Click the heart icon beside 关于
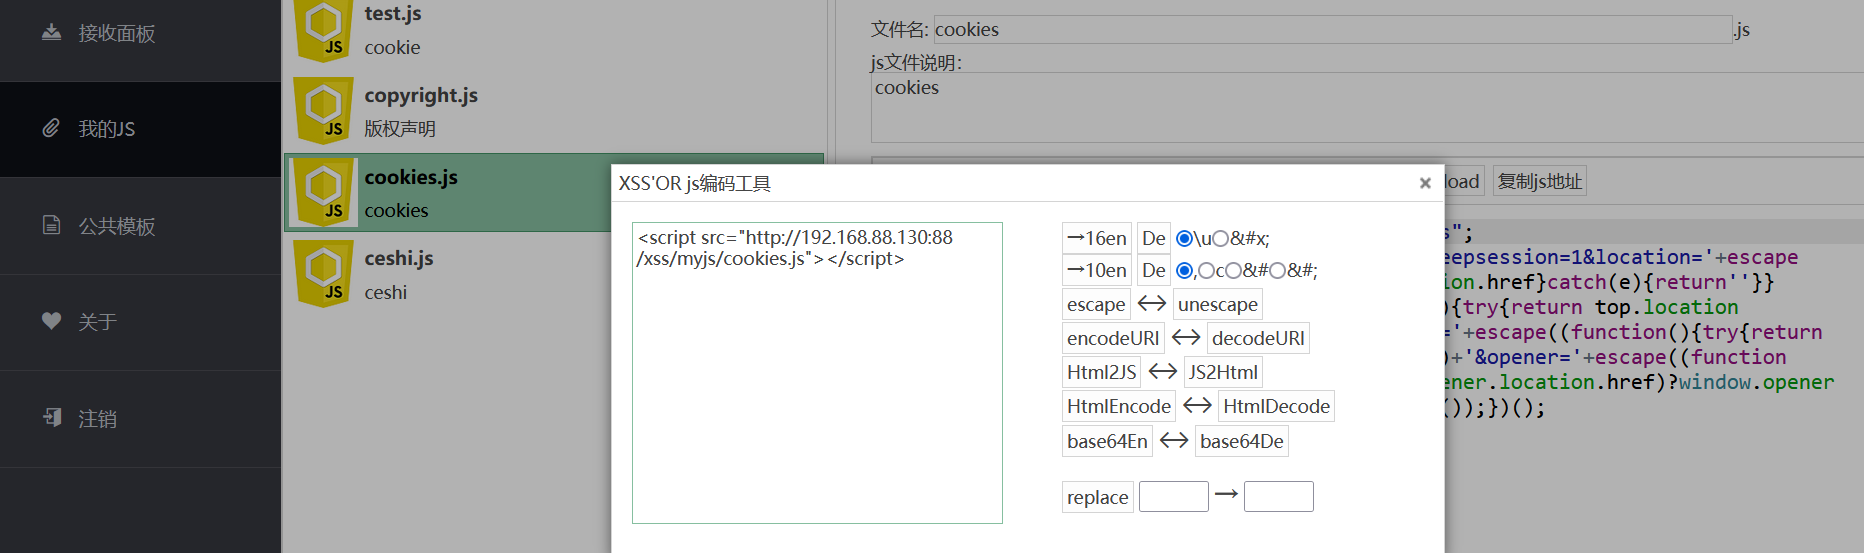1864x553 pixels. pyautogui.click(x=51, y=321)
